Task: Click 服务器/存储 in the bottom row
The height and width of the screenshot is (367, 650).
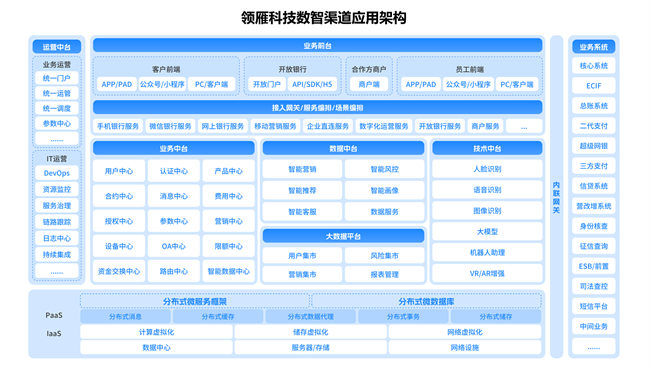Action: tap(310, 348)
